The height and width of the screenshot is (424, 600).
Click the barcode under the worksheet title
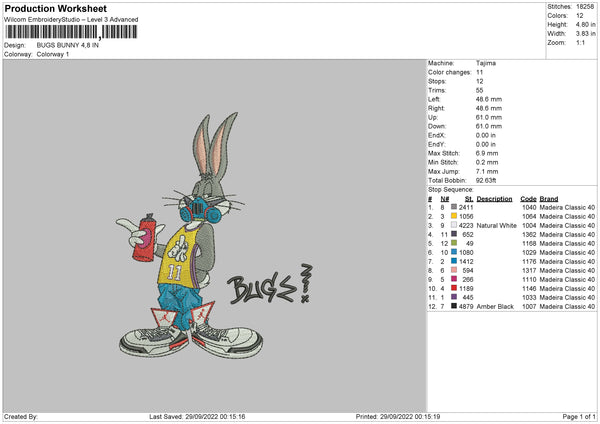point(71,32)
